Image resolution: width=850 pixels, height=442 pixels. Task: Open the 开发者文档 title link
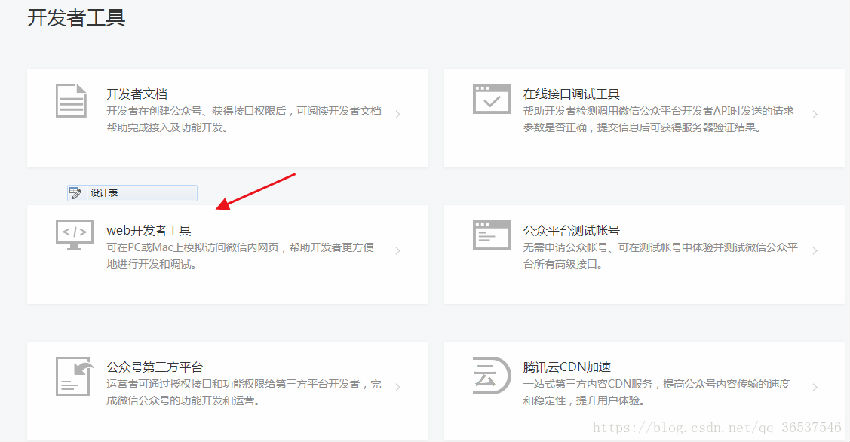pos(137,94)
